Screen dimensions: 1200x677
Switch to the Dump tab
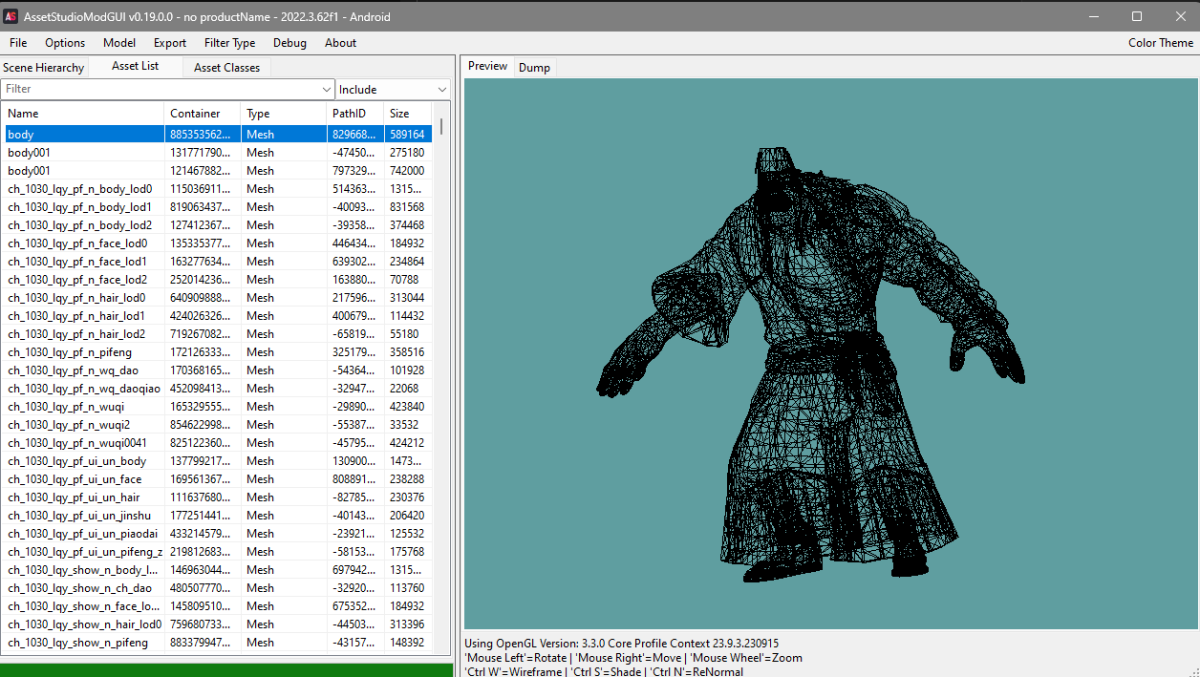(534, 68)
